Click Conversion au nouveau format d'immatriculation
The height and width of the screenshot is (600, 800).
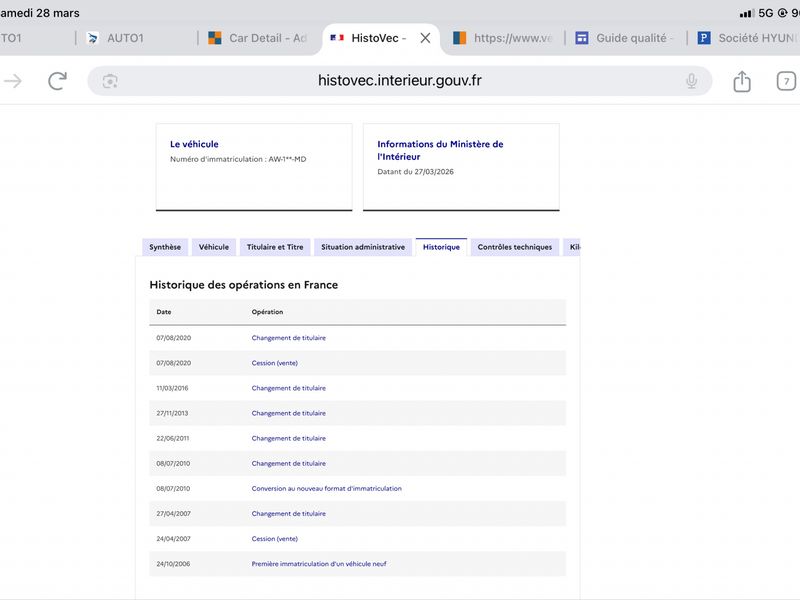coord(326,489)
